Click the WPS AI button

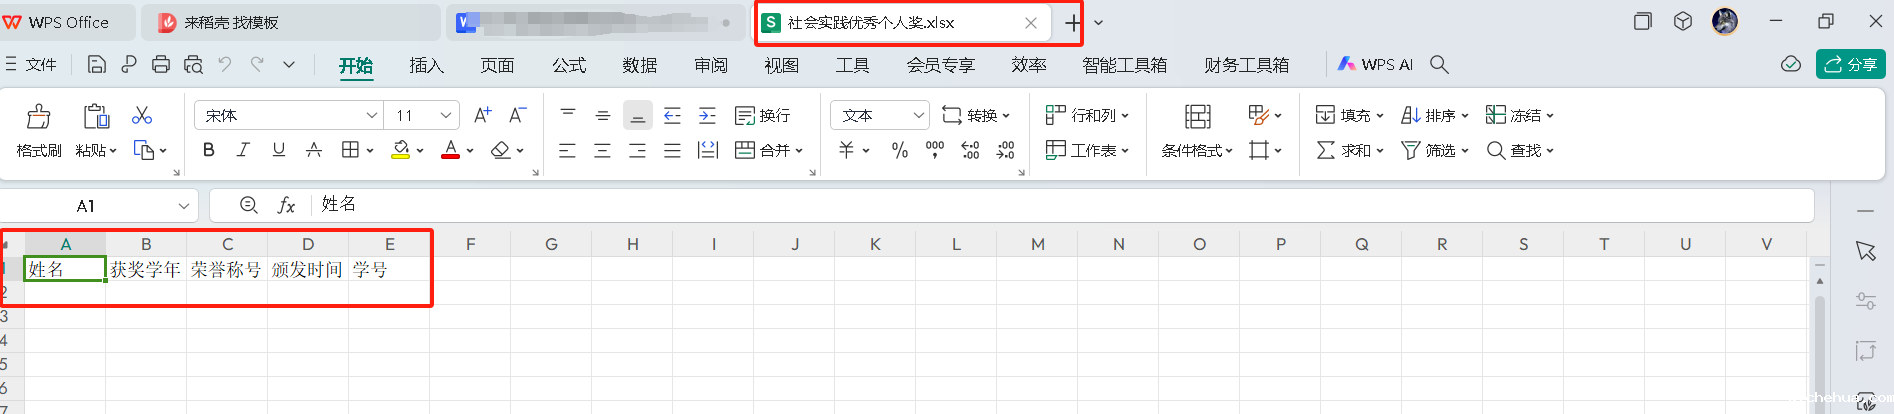click(1375, 64)
